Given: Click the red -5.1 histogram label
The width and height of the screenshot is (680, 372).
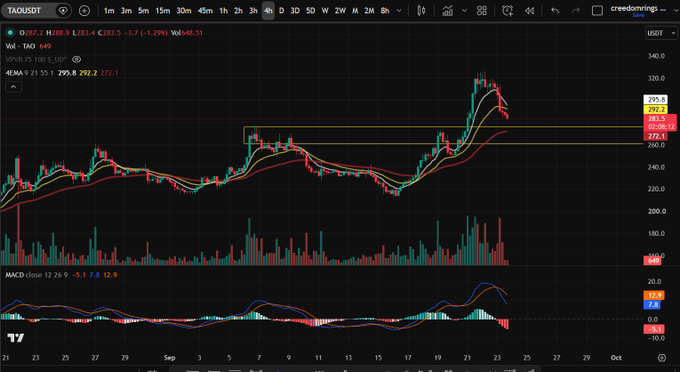Looking at the screenshot, I should (x=654, y=329).
